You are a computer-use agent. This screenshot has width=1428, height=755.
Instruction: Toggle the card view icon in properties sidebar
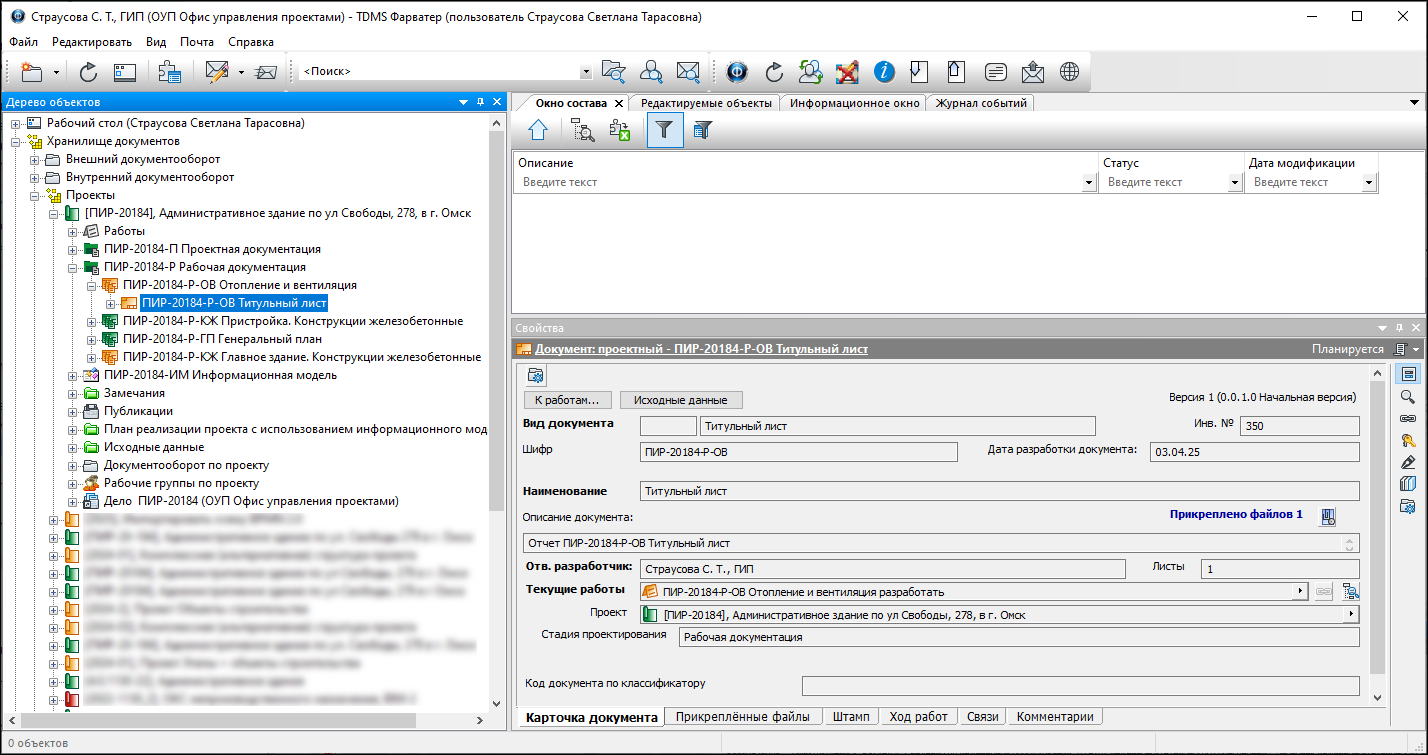point(1408,374)
